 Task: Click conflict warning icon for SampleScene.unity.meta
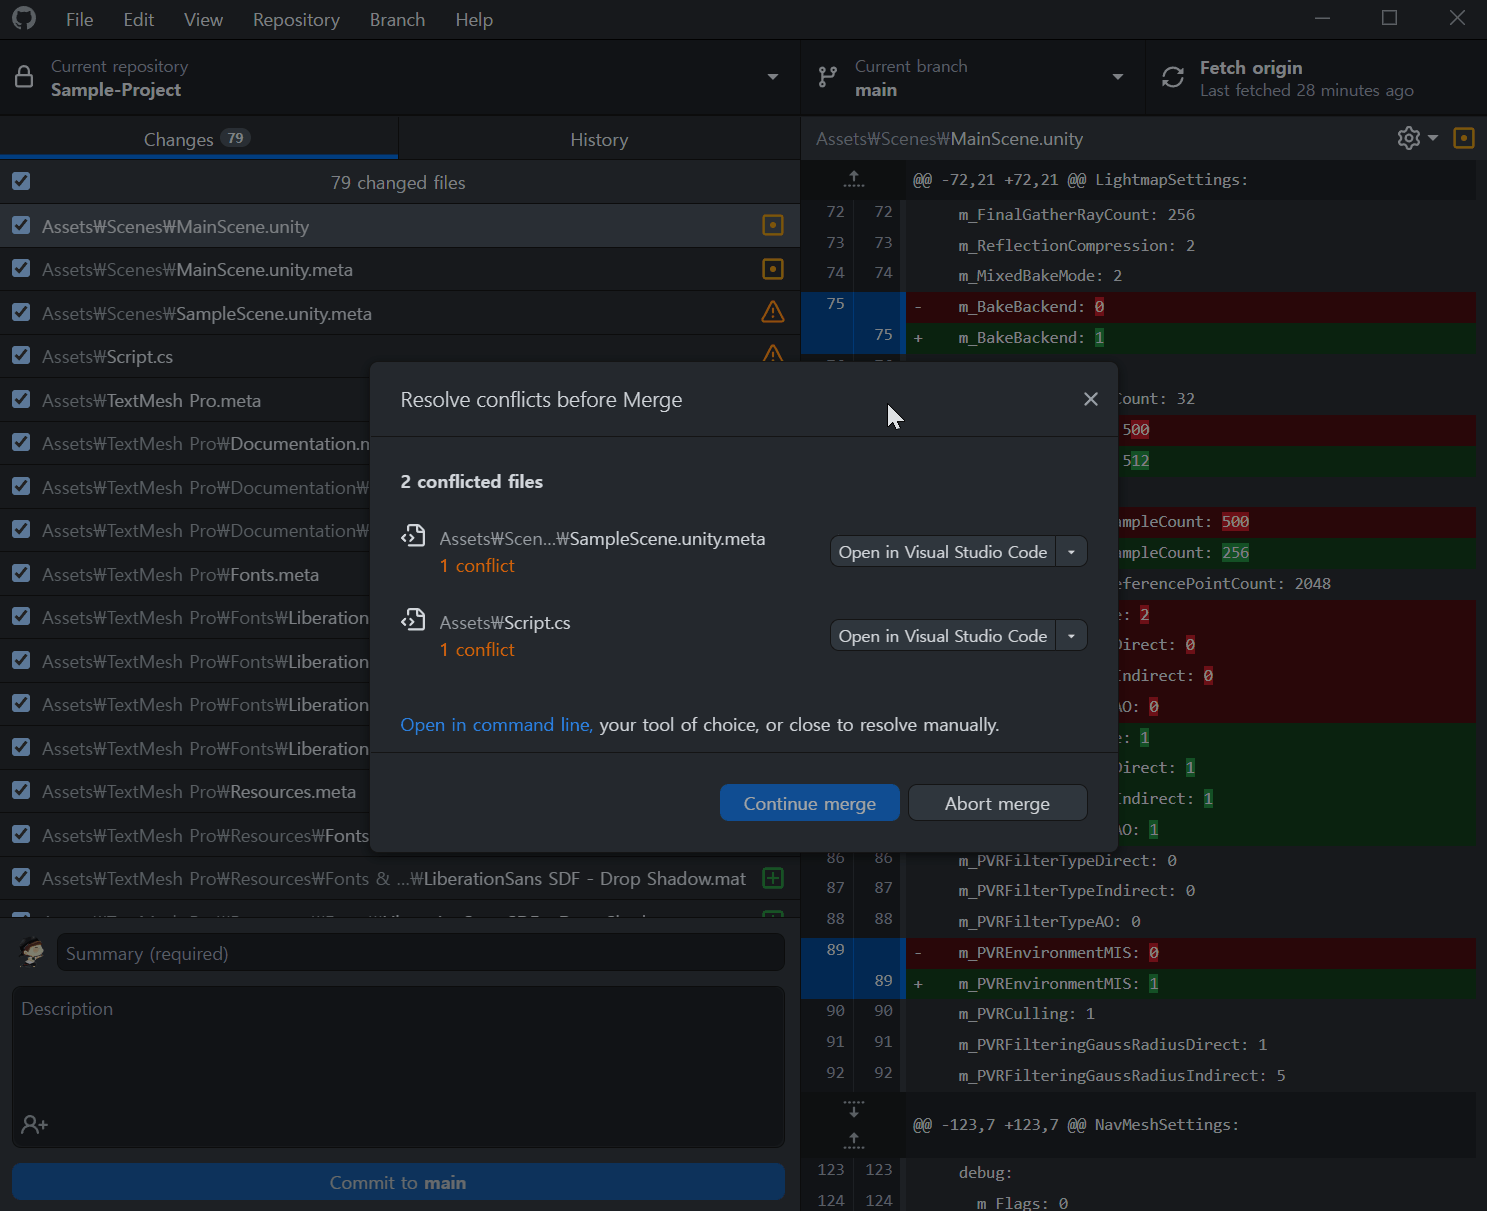tap(773, 312)
